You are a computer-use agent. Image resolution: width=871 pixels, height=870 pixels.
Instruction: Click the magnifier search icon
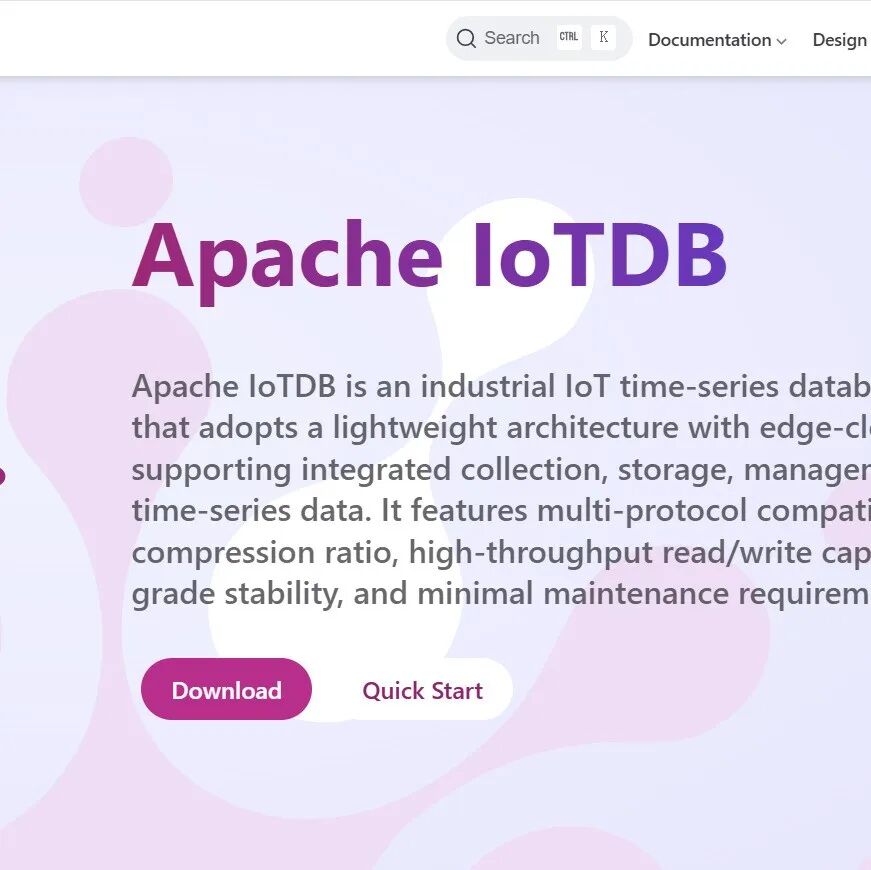tap(465, 38)
